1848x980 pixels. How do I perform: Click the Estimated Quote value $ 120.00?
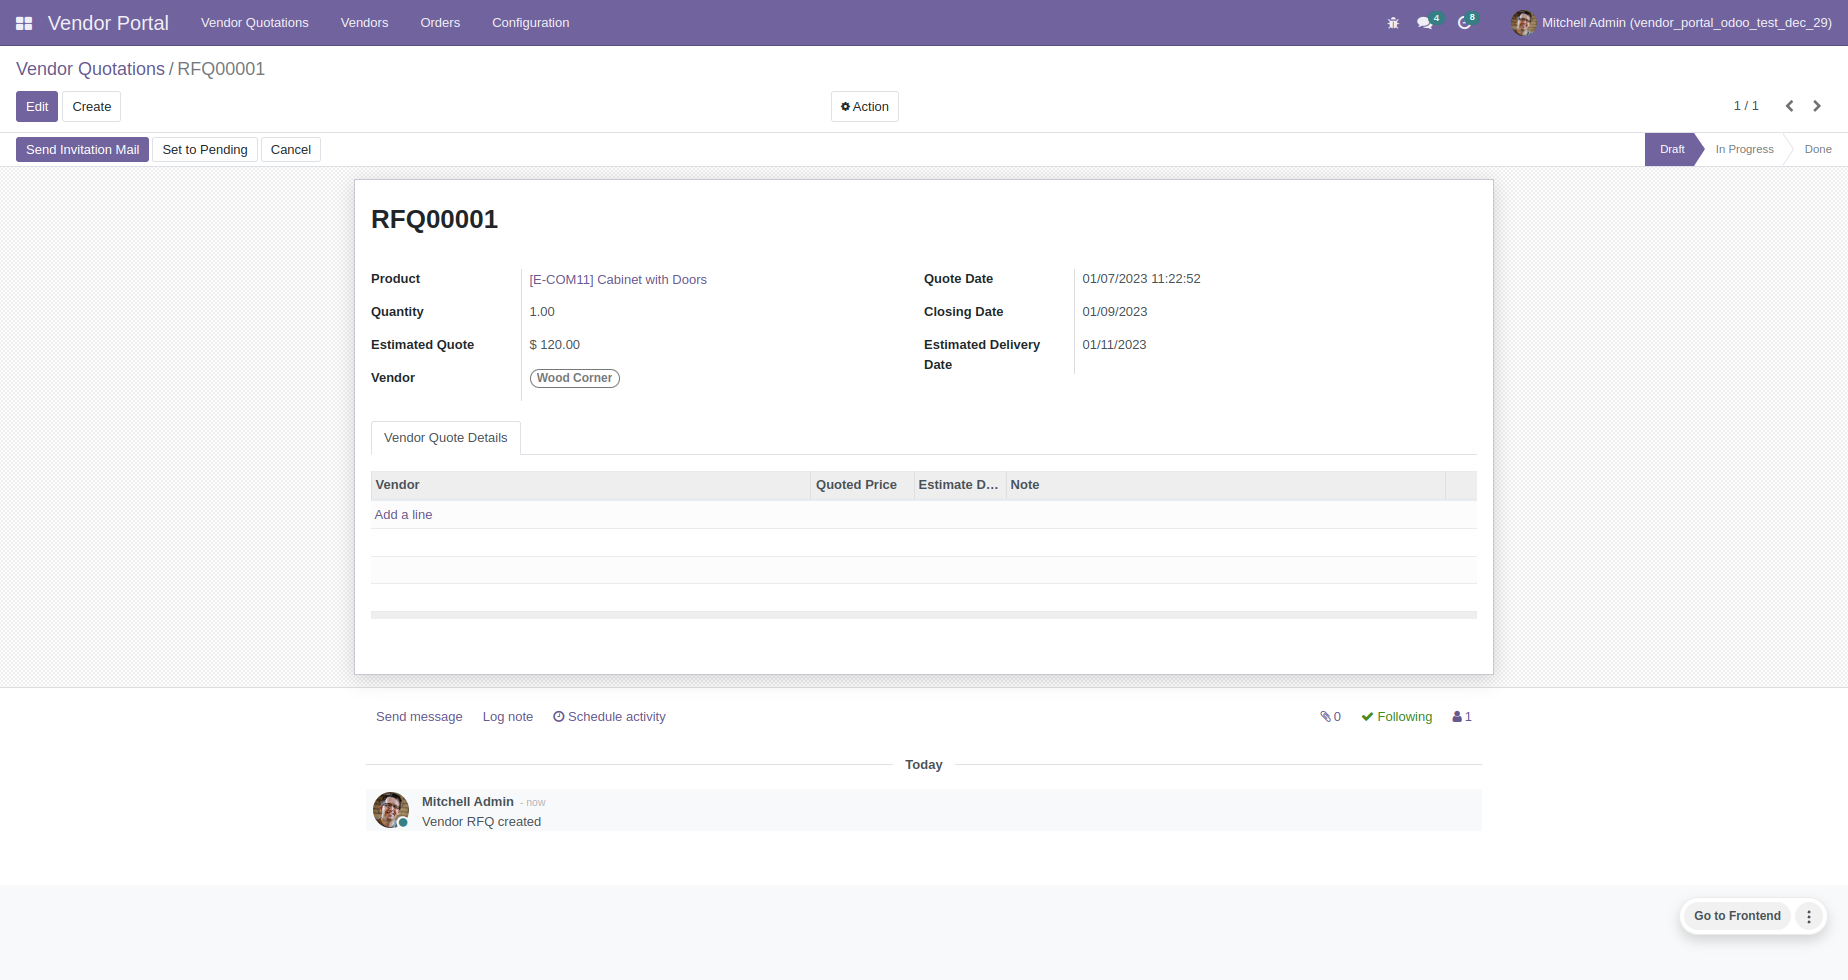[x=554, y=345]
